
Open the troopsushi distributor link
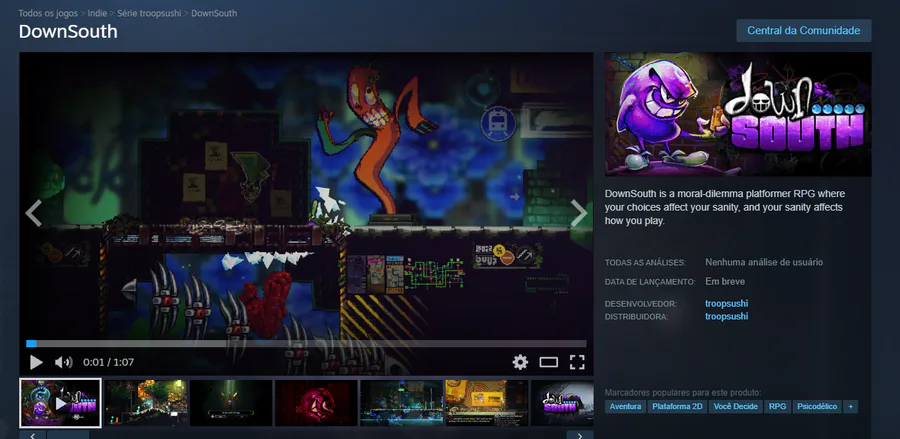coord(727,316)
